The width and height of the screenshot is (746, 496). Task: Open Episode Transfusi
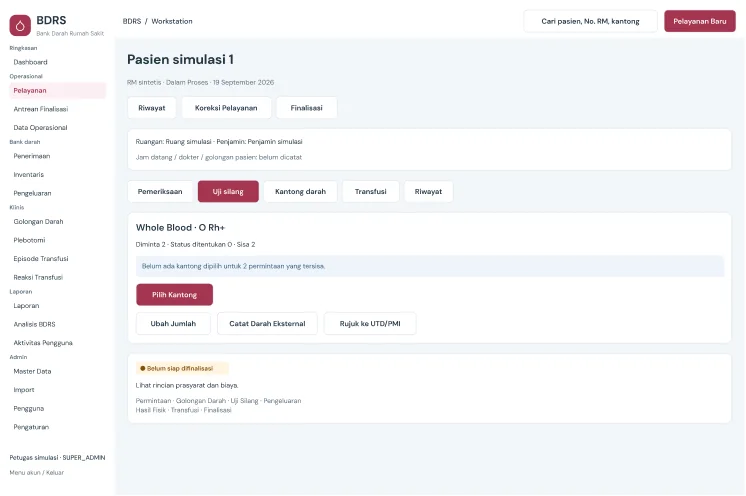[41, 259]
